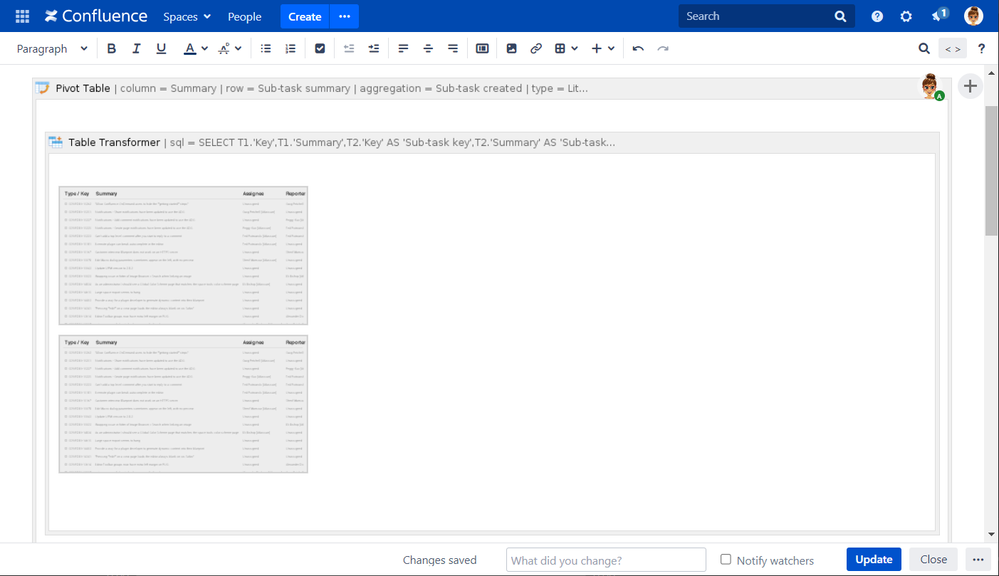
Task: Insert a link
Action: [536, 48]
